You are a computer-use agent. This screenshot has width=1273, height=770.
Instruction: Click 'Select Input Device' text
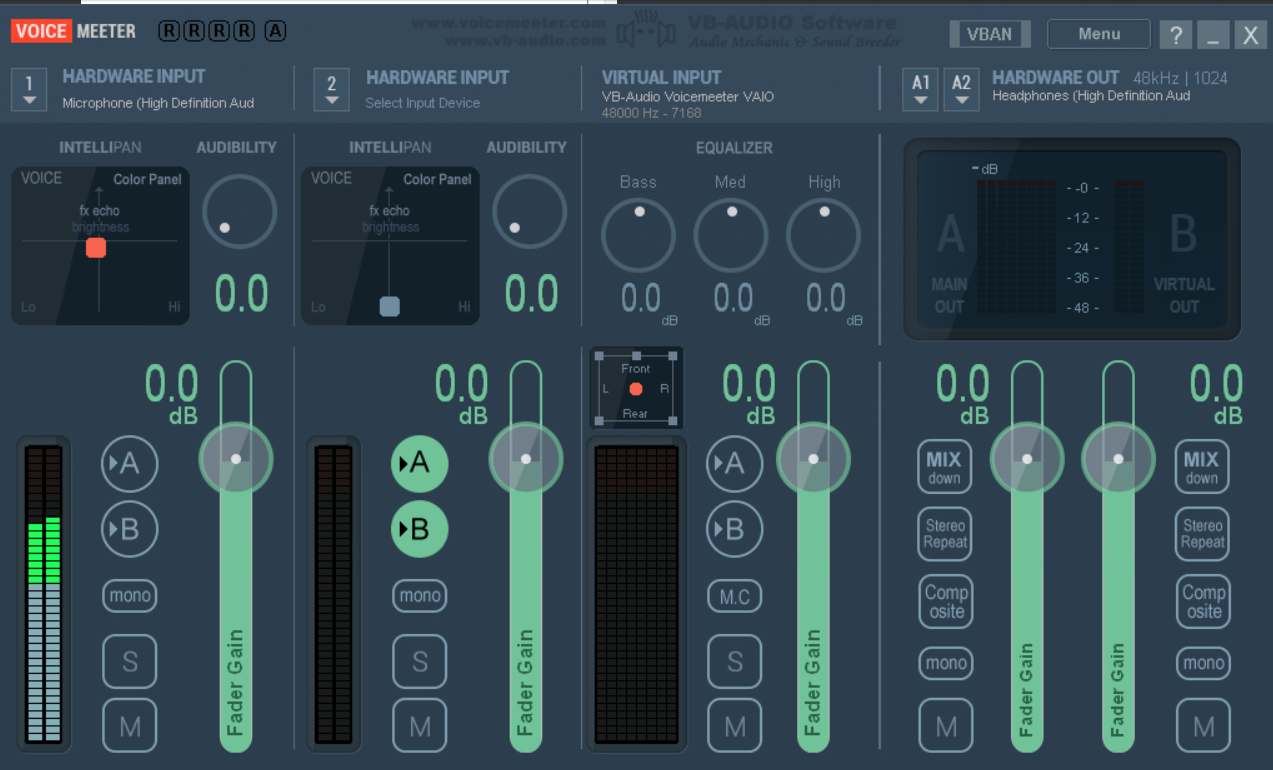(x=422, y=103)
